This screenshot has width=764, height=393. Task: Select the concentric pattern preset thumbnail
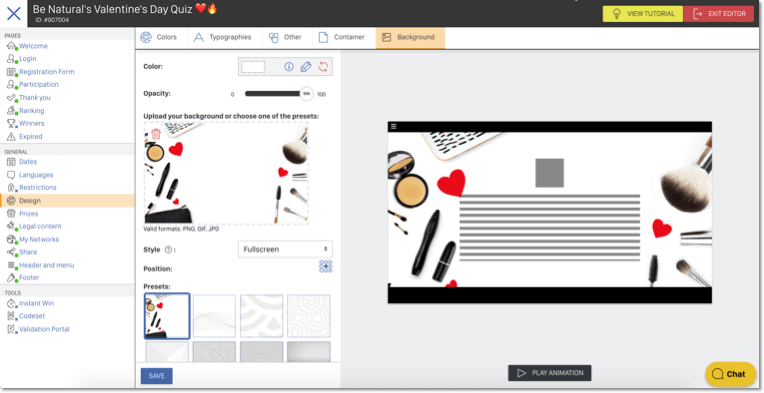tap(309, 316)
